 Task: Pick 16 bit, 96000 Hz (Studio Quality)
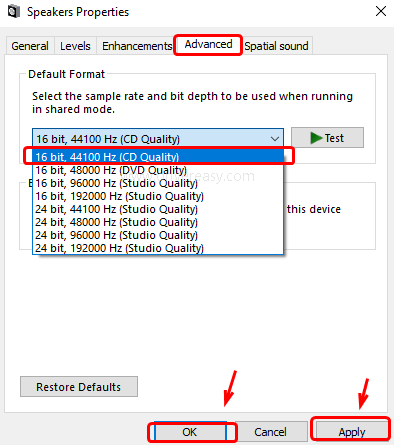[158, 183]
